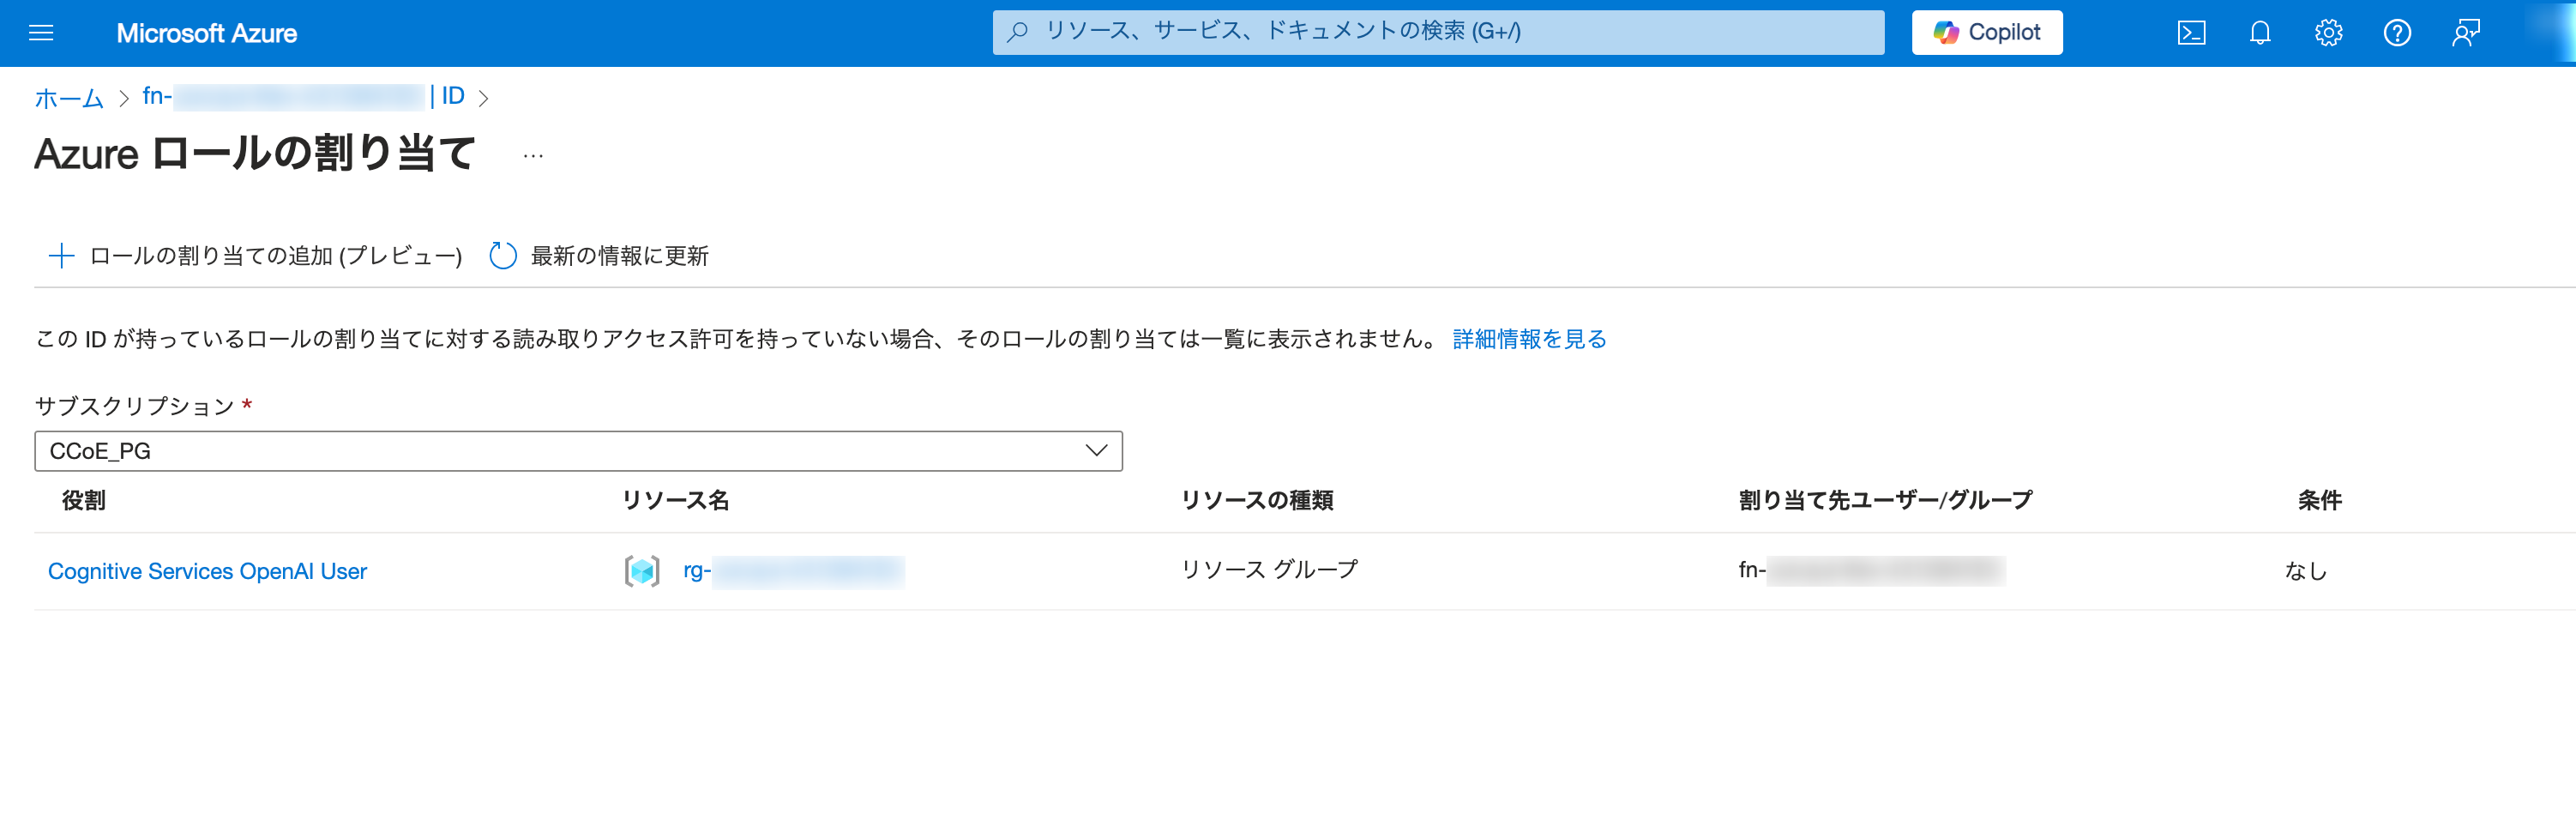Click the 条件 column header
The height and width of the screenshot is (832, 2576).
point(2319,500)
